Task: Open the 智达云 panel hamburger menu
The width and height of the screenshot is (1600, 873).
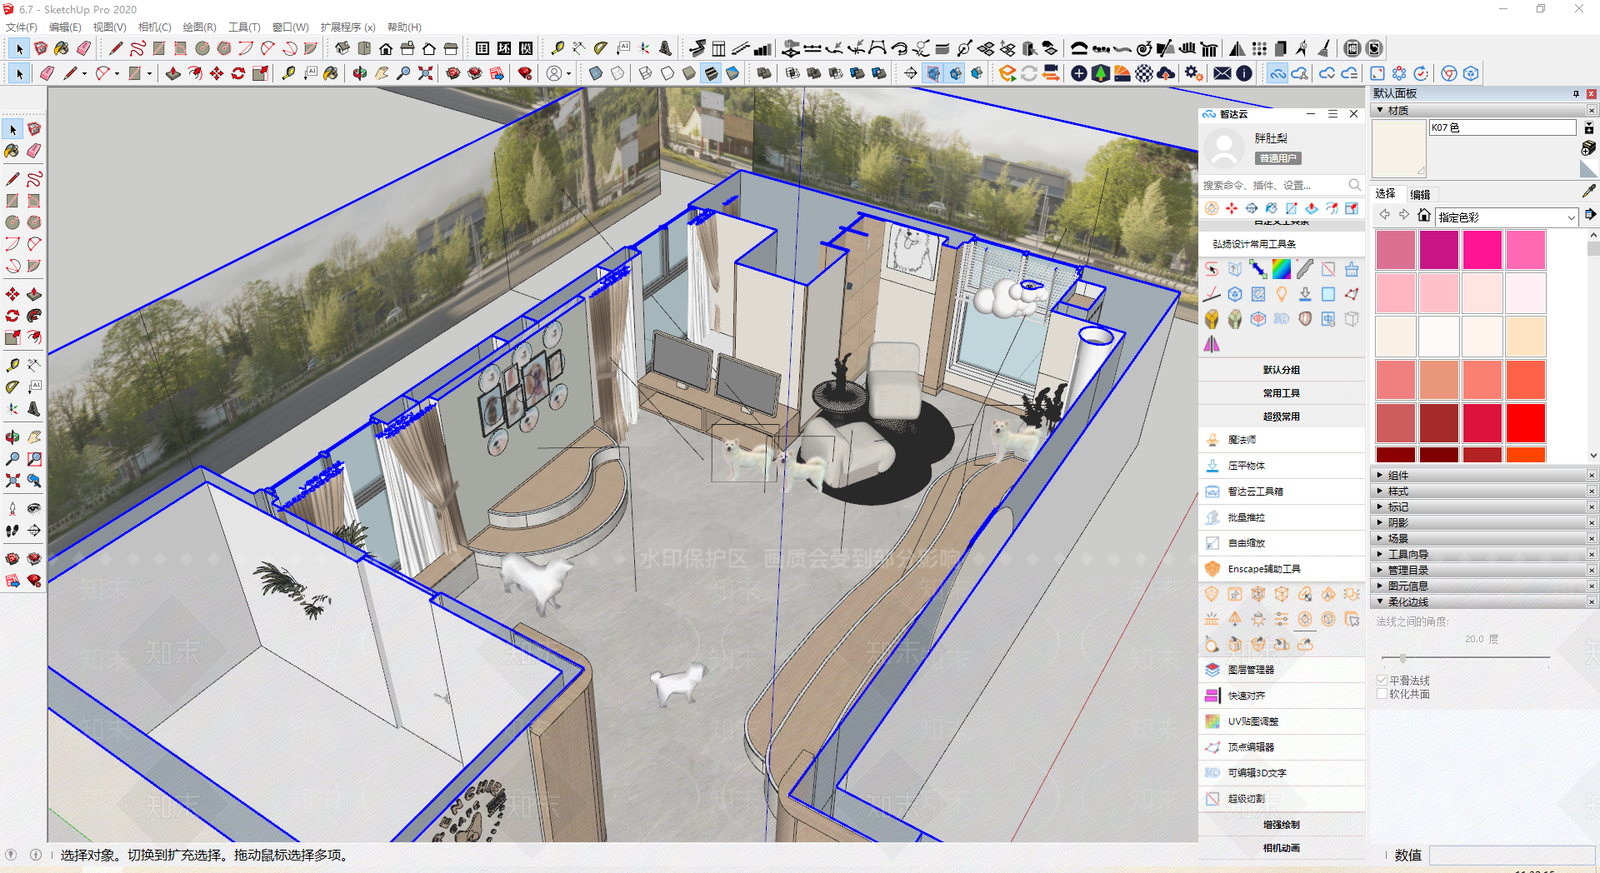Action: tap(1332, 114)
